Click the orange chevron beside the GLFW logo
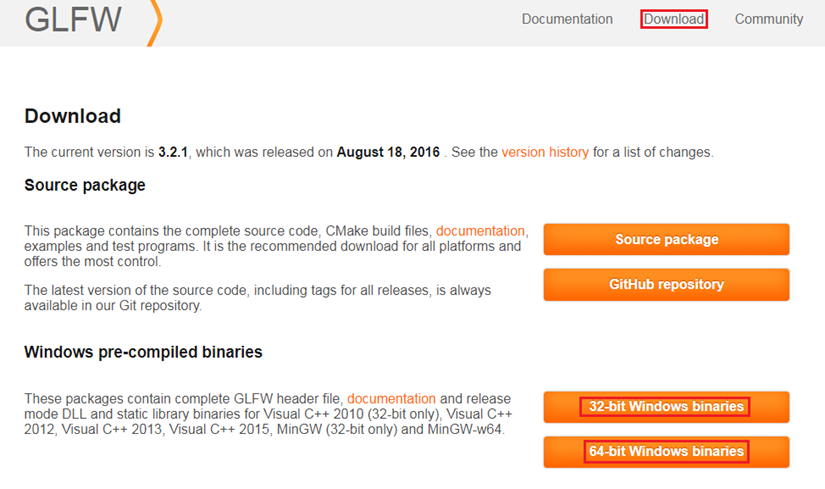The image size is (825, 489). [155, 23]
